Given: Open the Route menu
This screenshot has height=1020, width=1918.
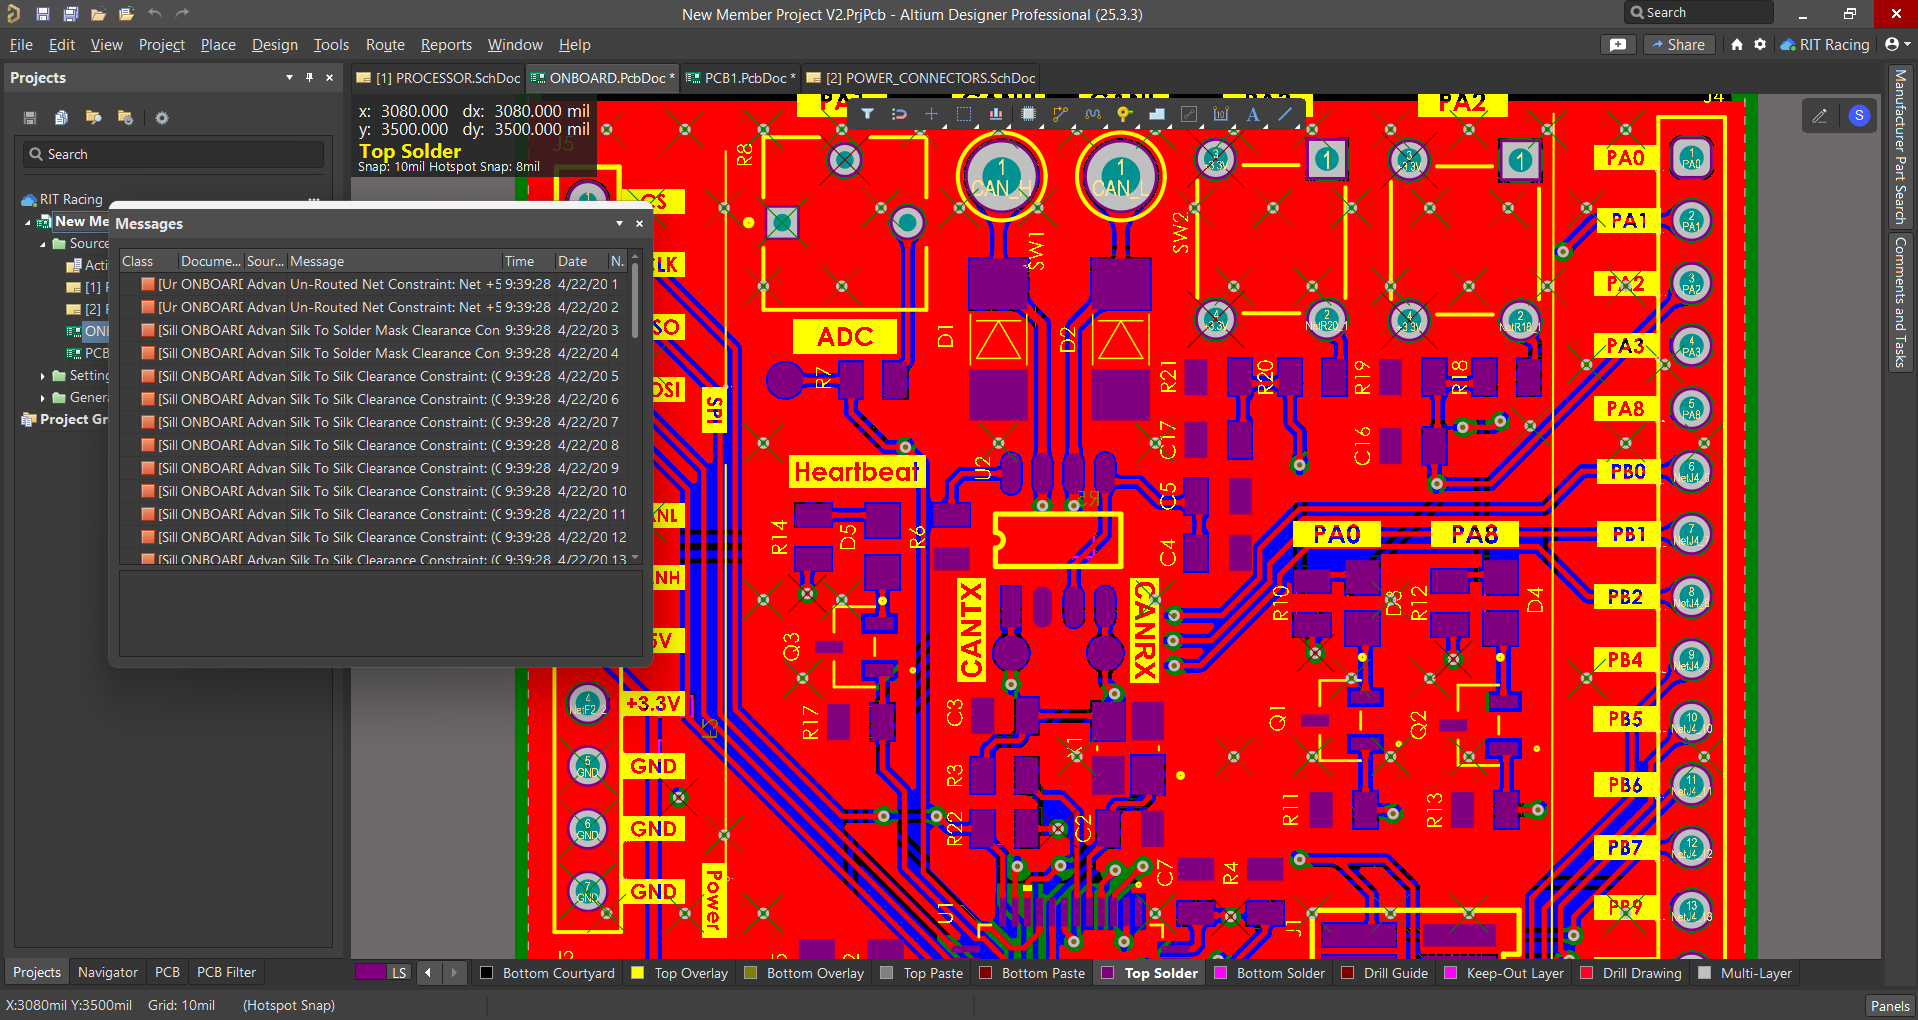Looking at the screenshot, I should coord(385,44).
